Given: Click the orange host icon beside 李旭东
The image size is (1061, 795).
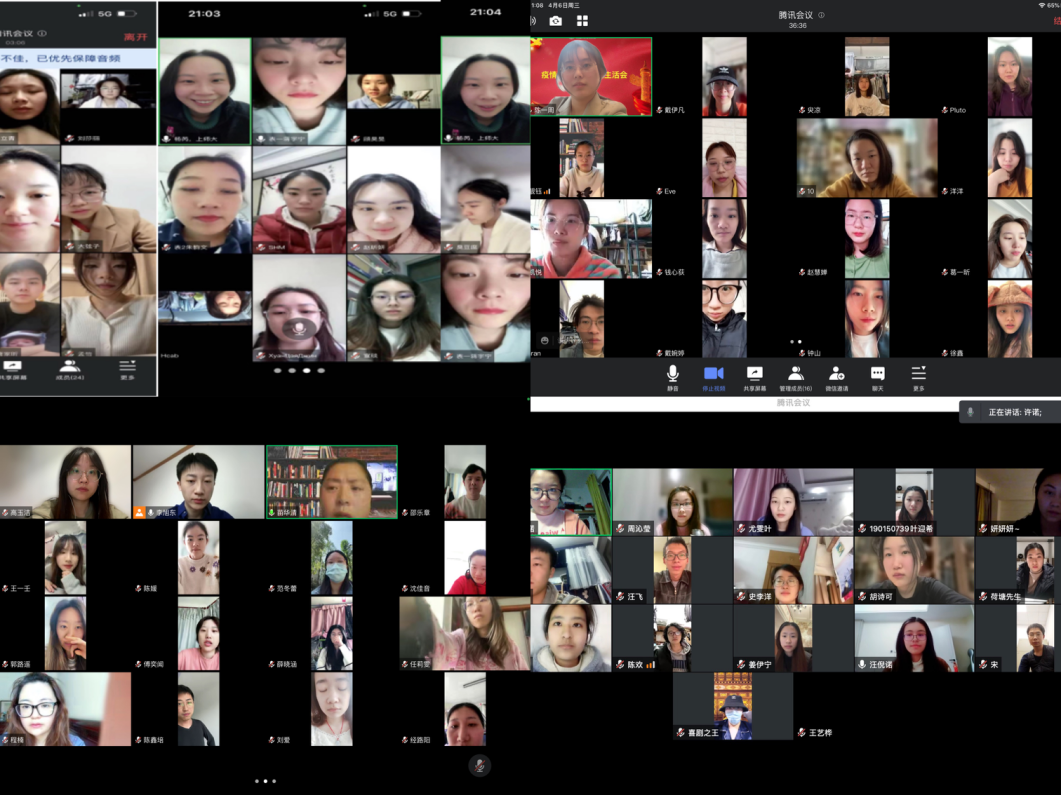Looking at the screenshot, I should tap(139, 513).
